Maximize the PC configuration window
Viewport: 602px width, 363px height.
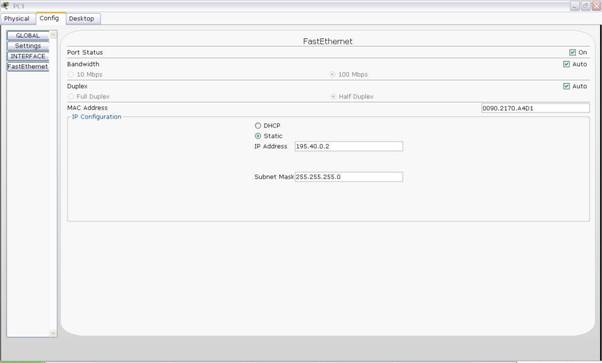[x=586, y=5]
